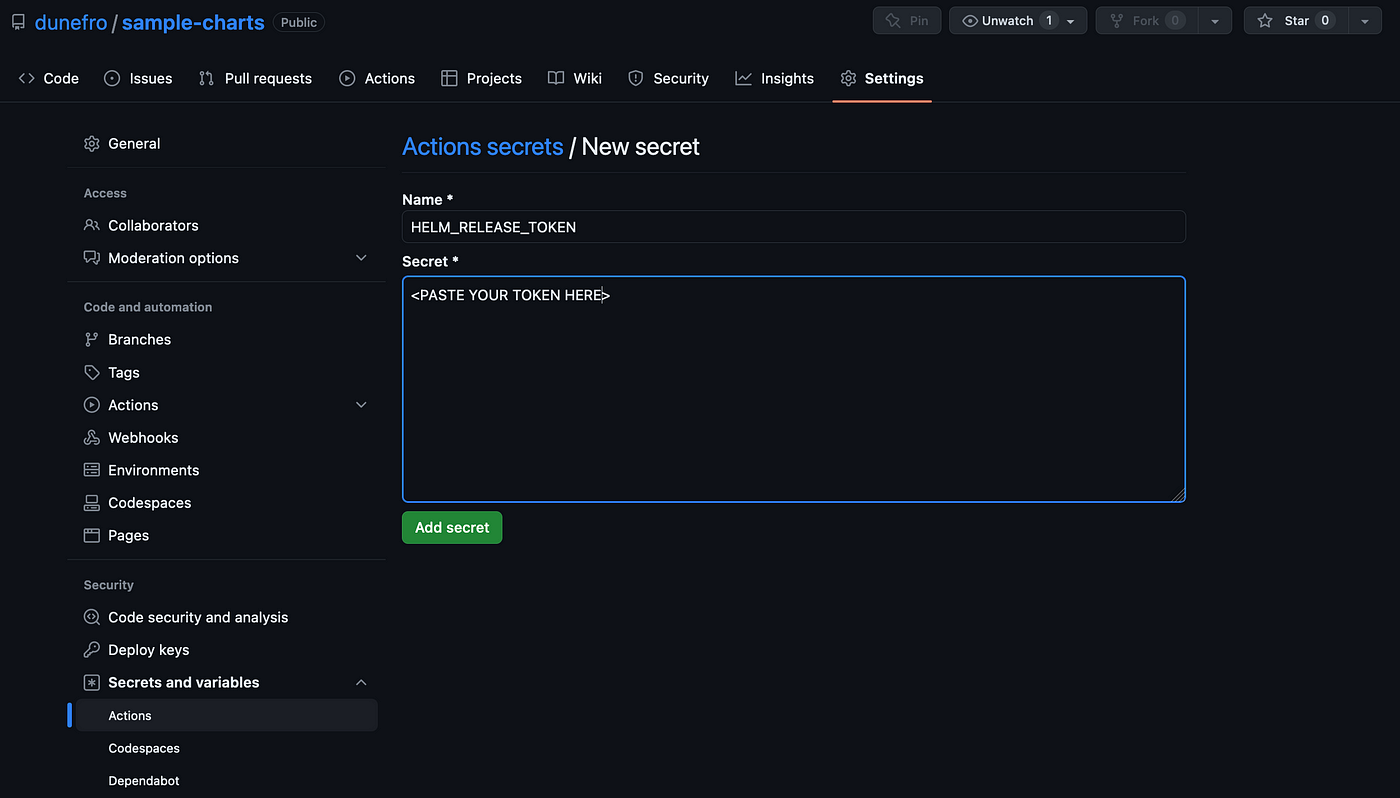Switch to the Code tab

point(49,78)
